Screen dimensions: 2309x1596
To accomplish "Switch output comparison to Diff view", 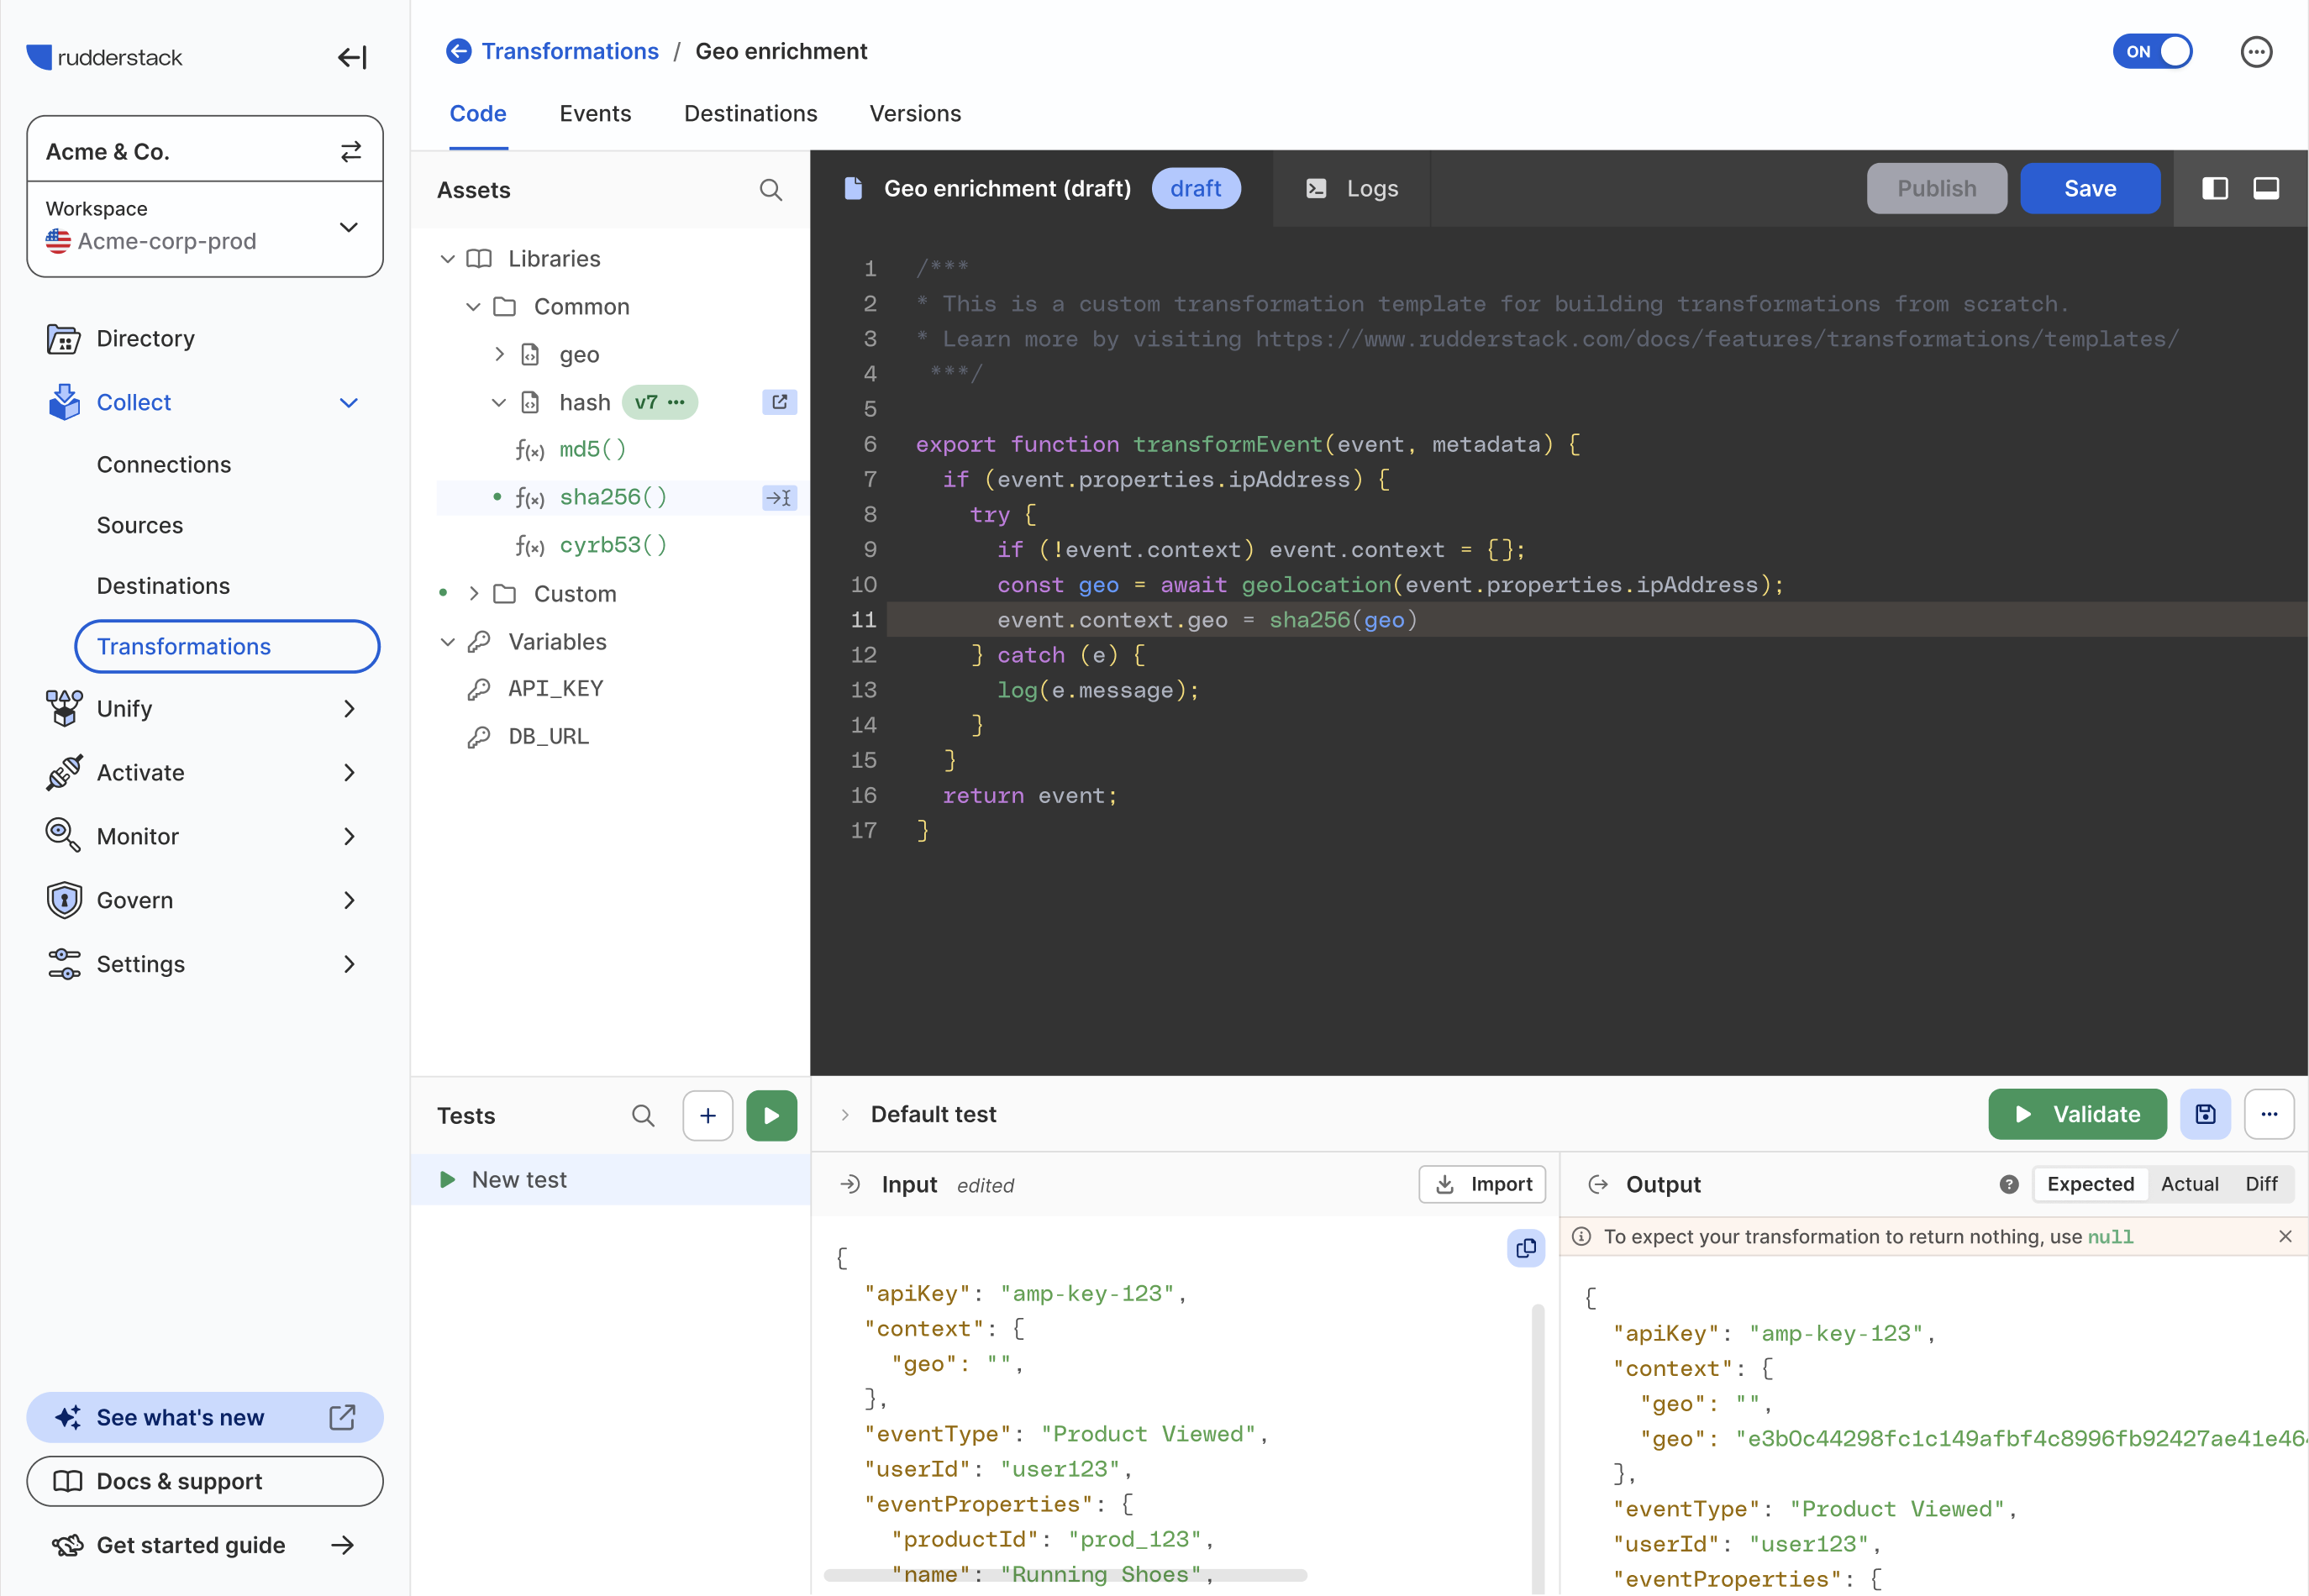I will click(2261, 1184).
